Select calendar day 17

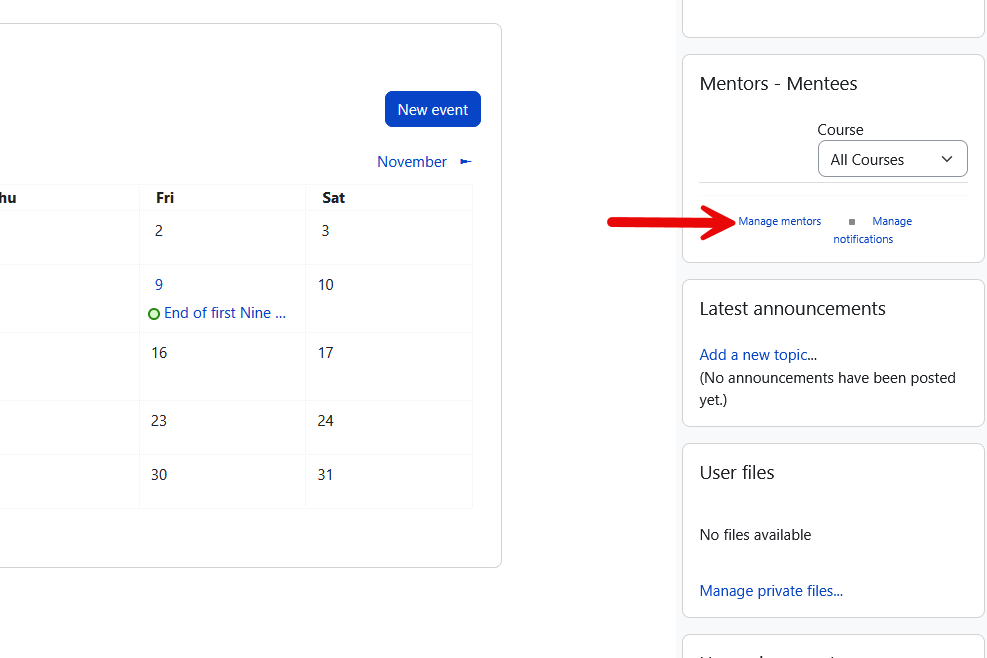coord(325,353)
